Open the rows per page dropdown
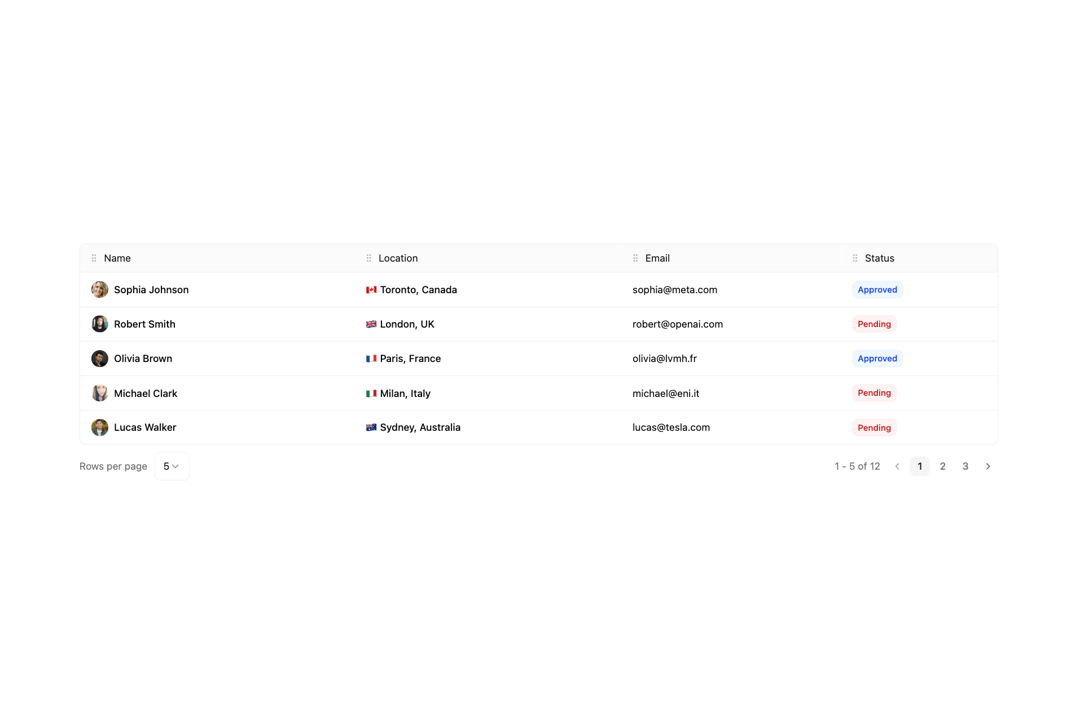The height and width of the screenshot is (724, 1080). pos(172,466)
